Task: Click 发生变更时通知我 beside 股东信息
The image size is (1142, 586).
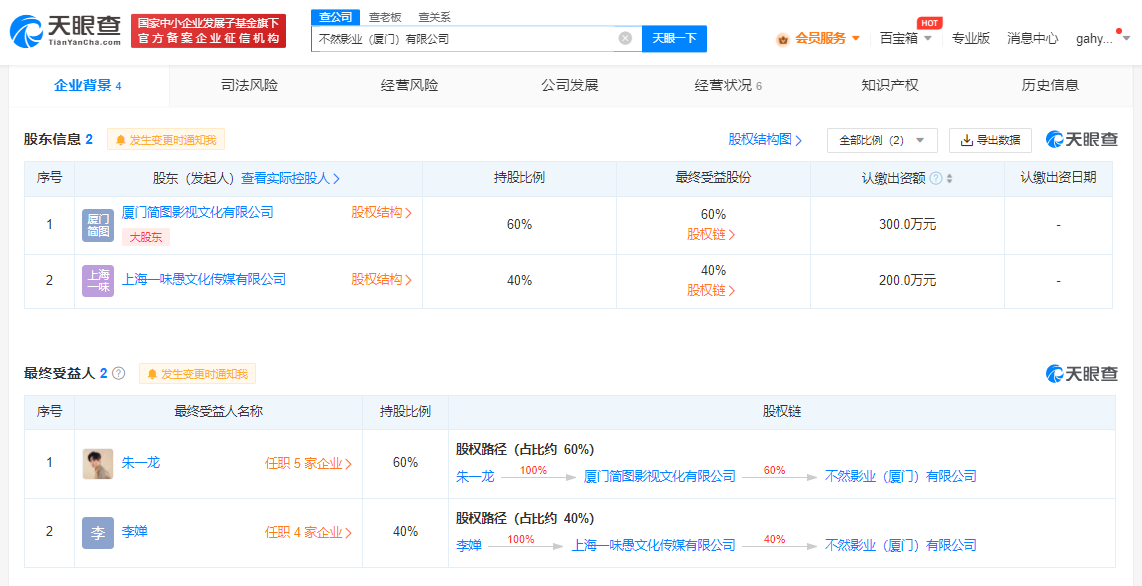Action: click(166, 140)
